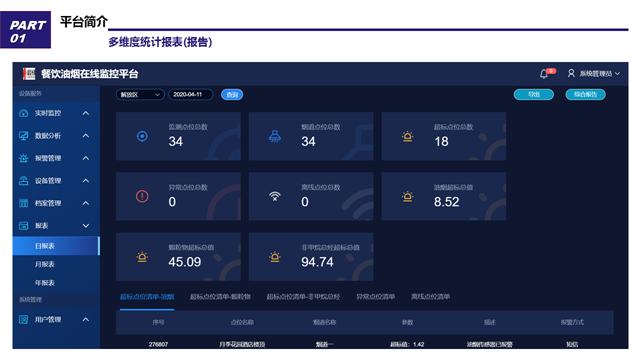Switch to 超标点位清单-非甲烷总烃 tab

(x=303, y=297)
